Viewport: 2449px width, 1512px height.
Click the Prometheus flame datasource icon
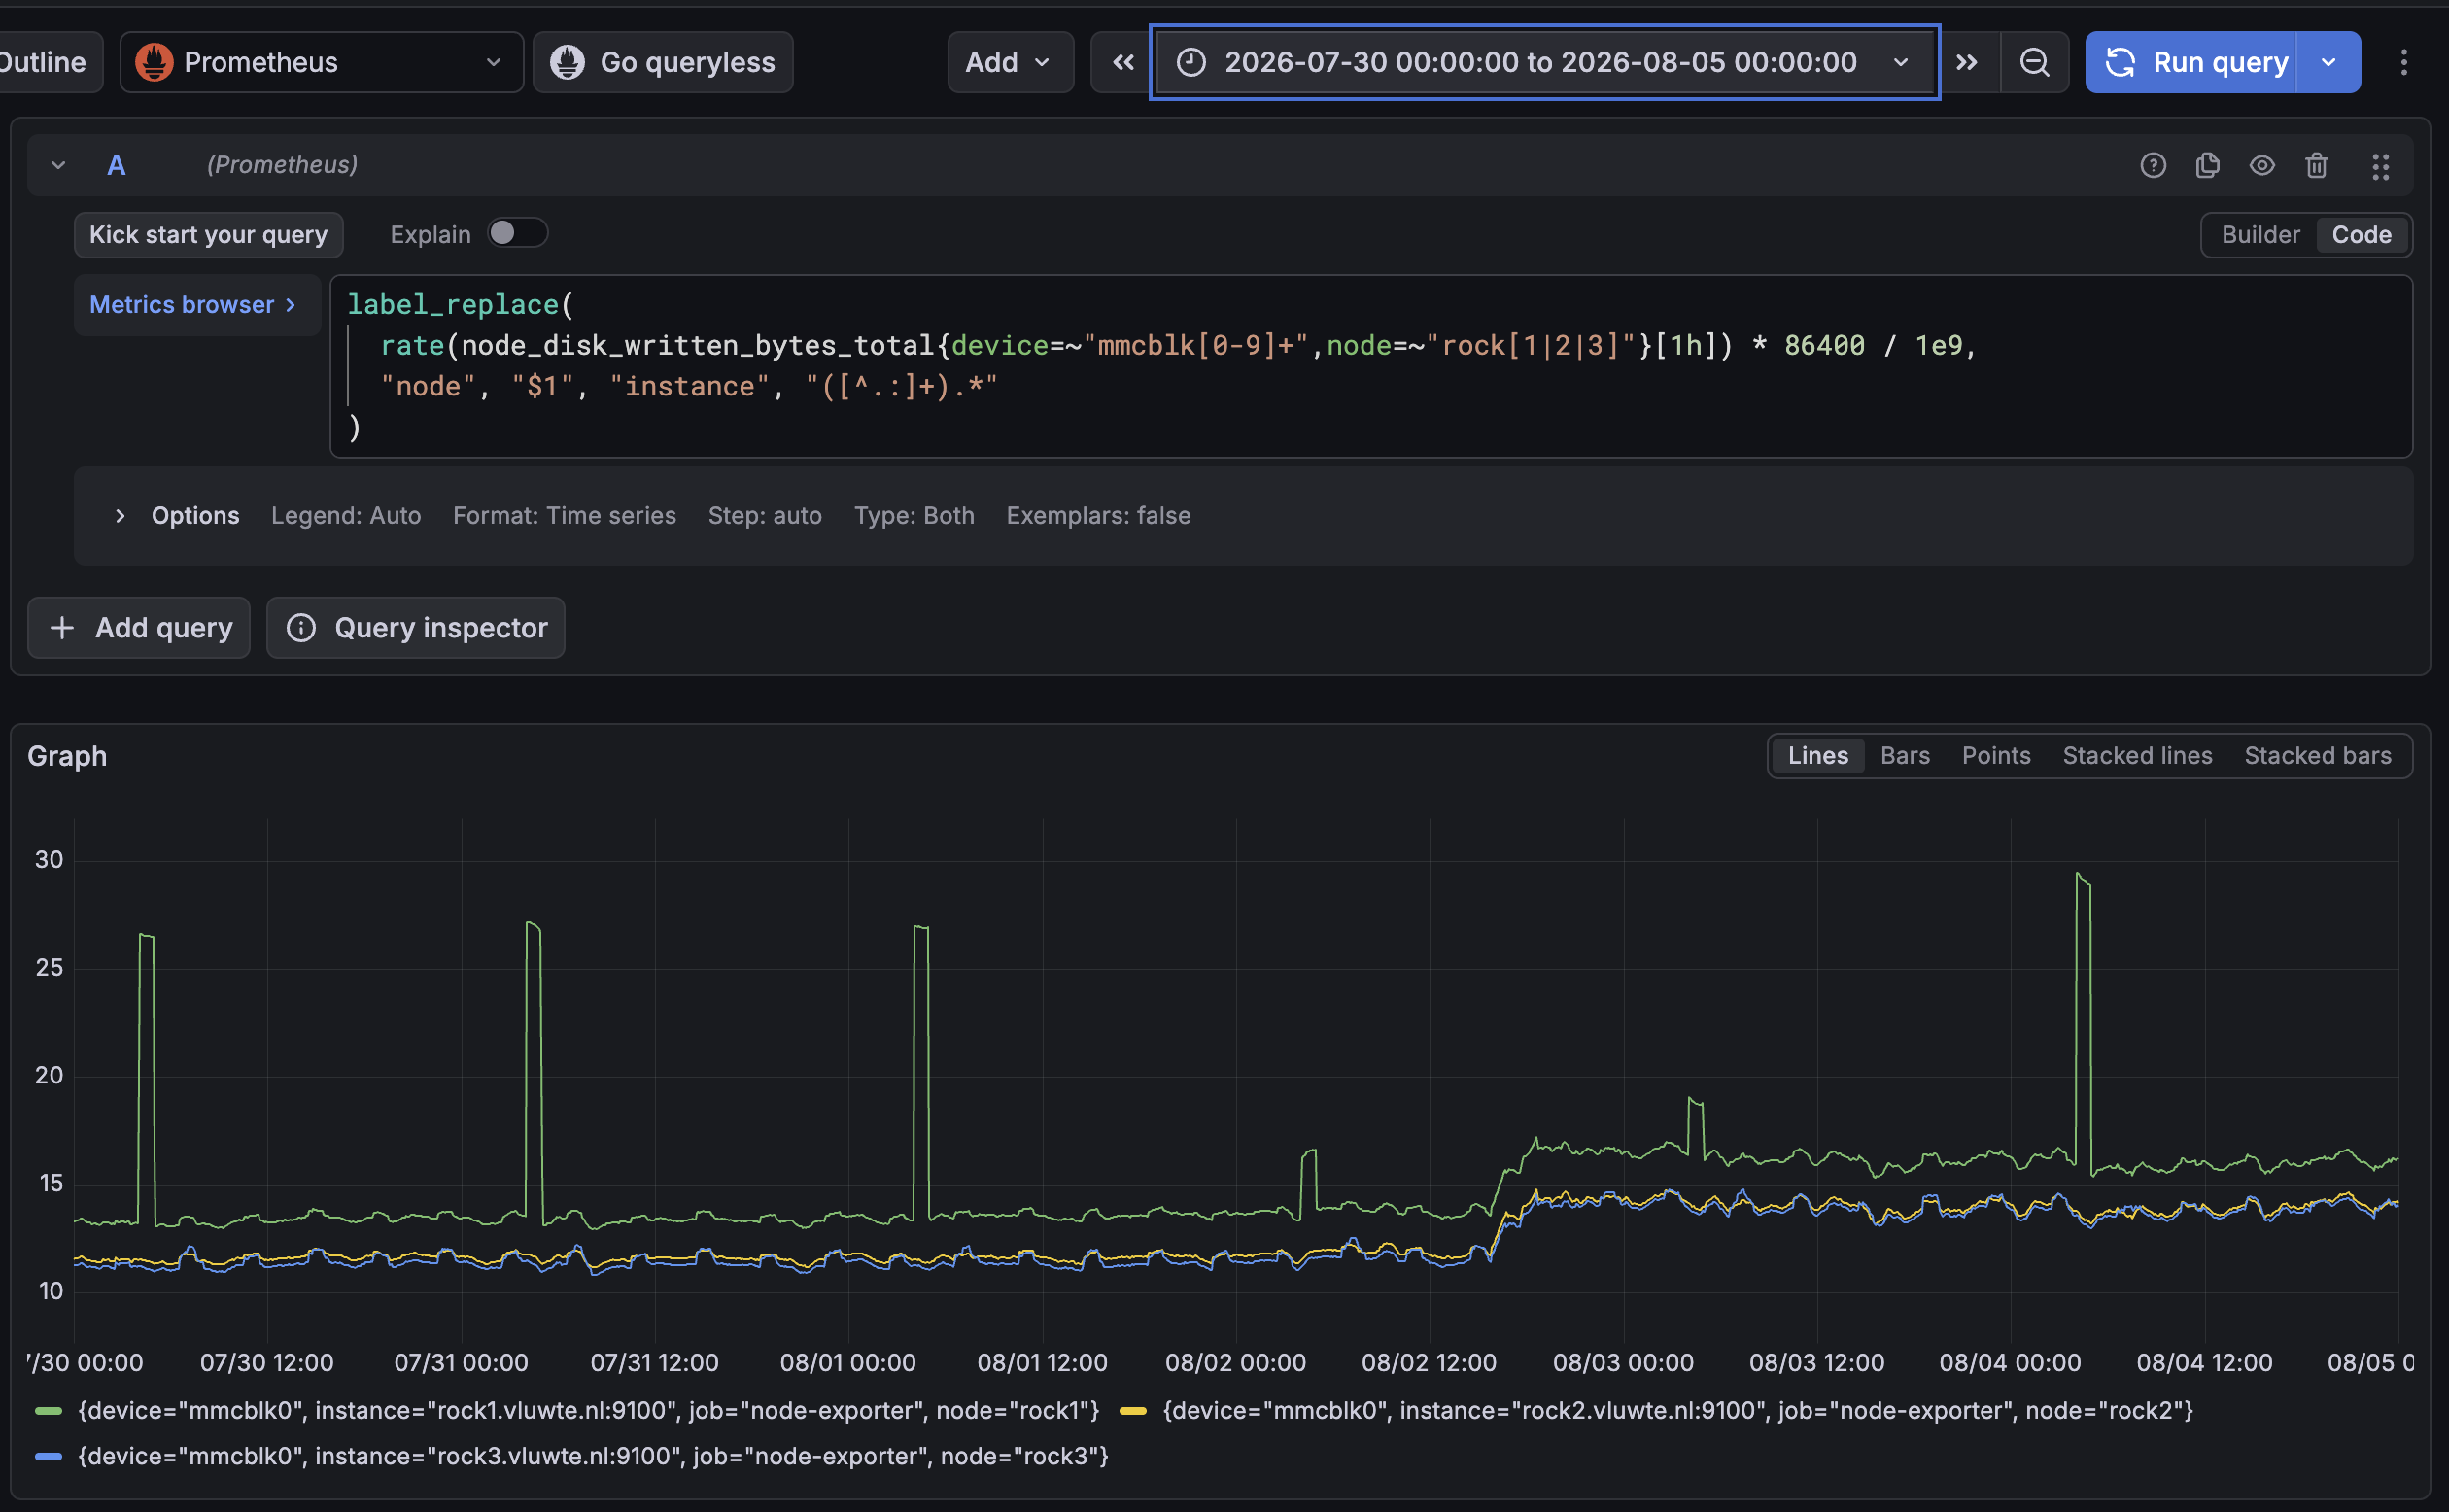click(x=154, y=62)
